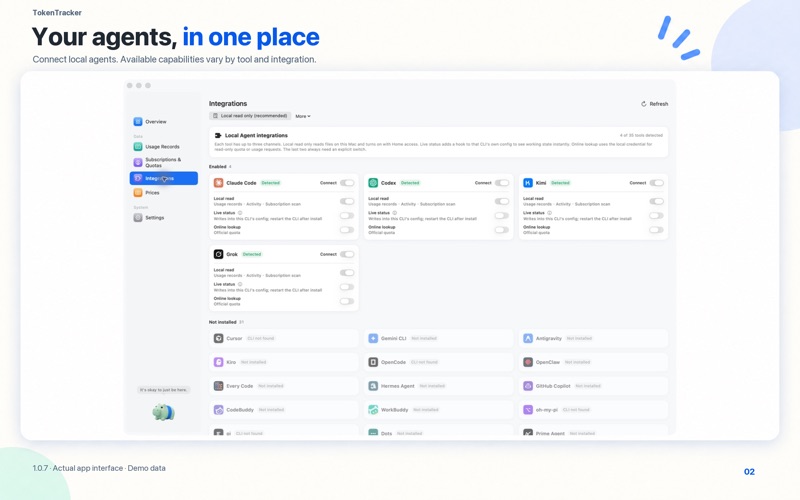Image resolution: width=800 pixels, height=500 pixels.
Task: Click the Cursor icon in Not installed
Action: tap(218, 338)
